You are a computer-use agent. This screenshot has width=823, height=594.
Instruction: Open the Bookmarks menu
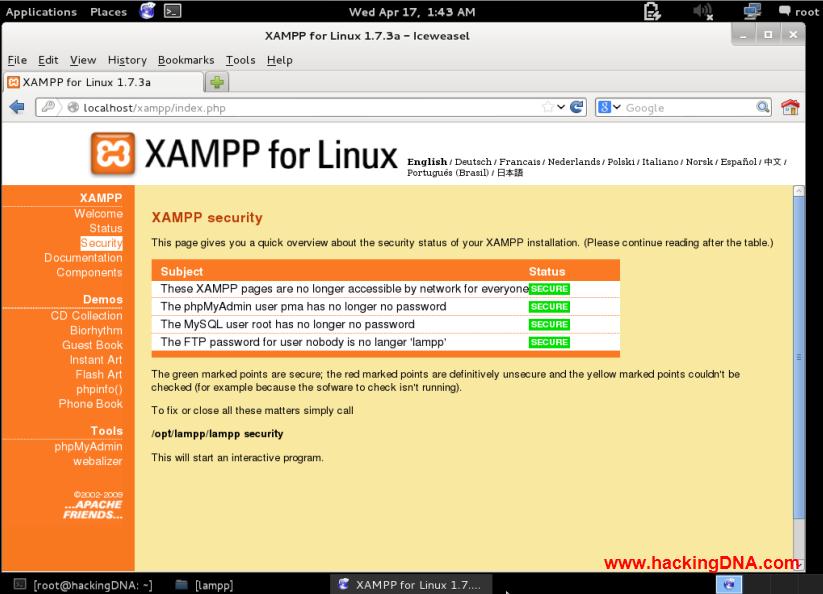186,60
